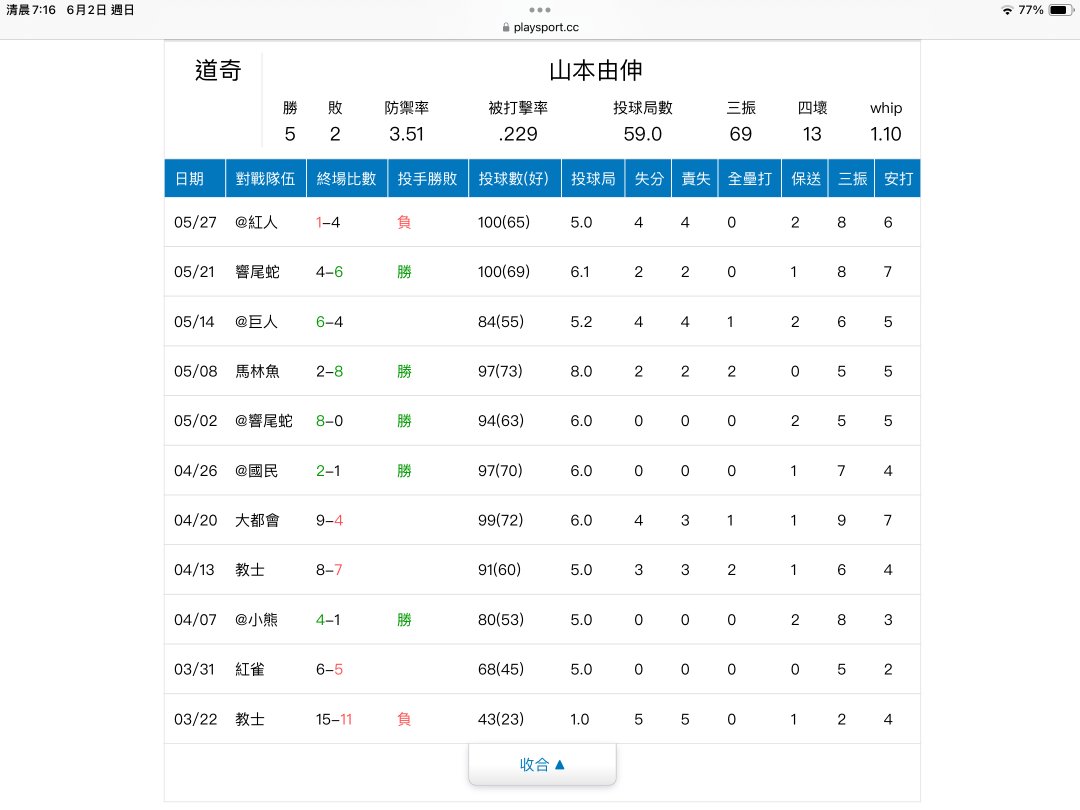1080x810 pixels.
Task: Click the 安打 column header
Action: coord(897,179)
